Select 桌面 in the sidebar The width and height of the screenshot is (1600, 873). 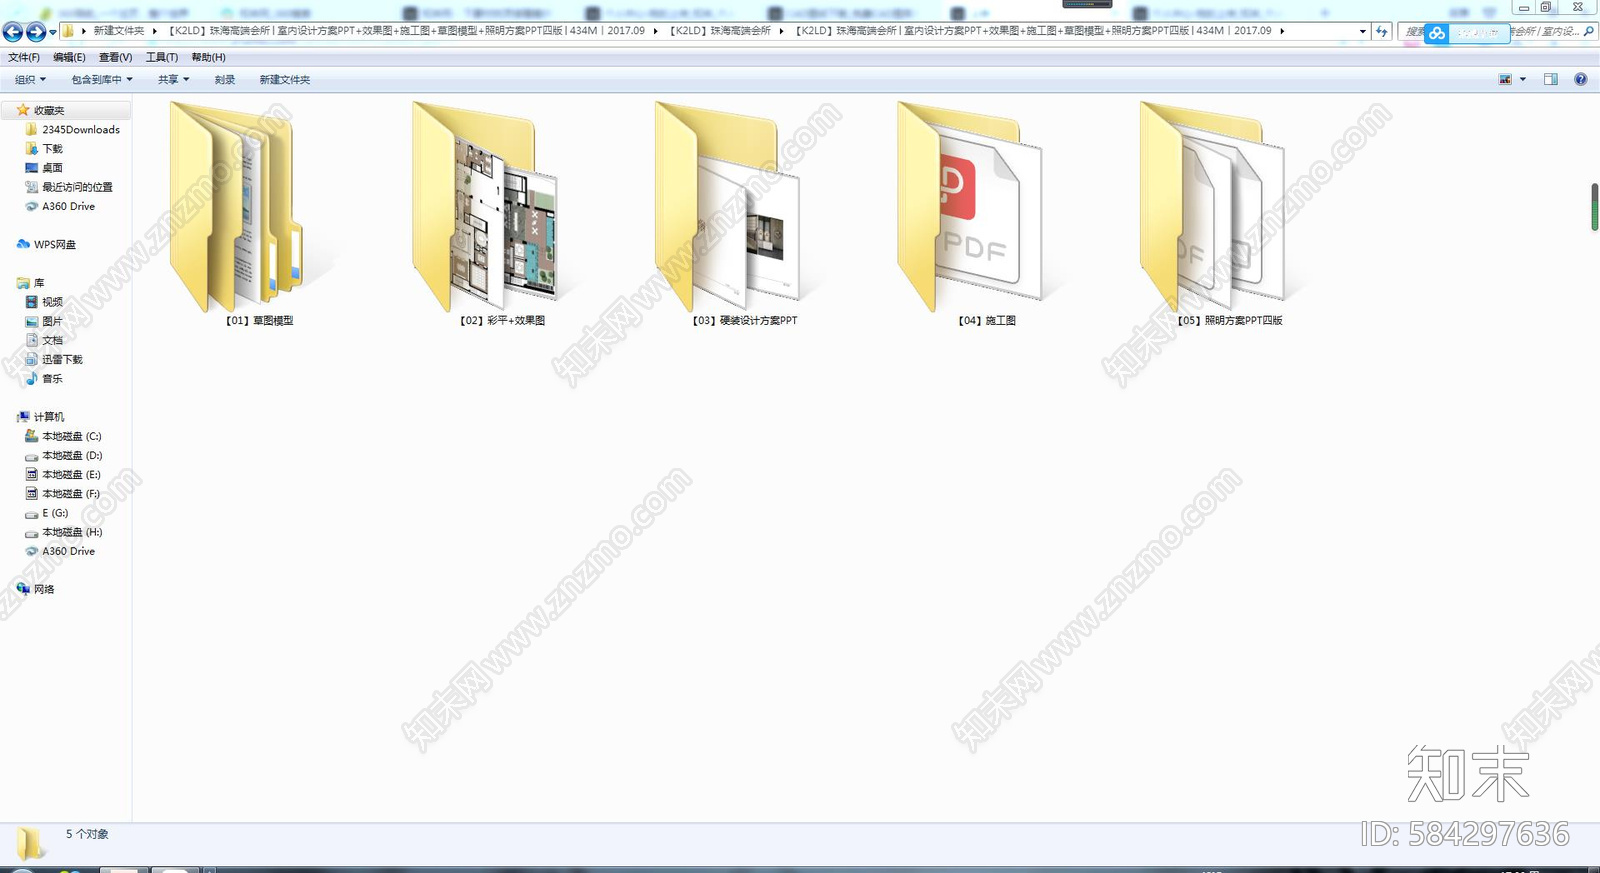pyautogui.click(x=44, y=168)
